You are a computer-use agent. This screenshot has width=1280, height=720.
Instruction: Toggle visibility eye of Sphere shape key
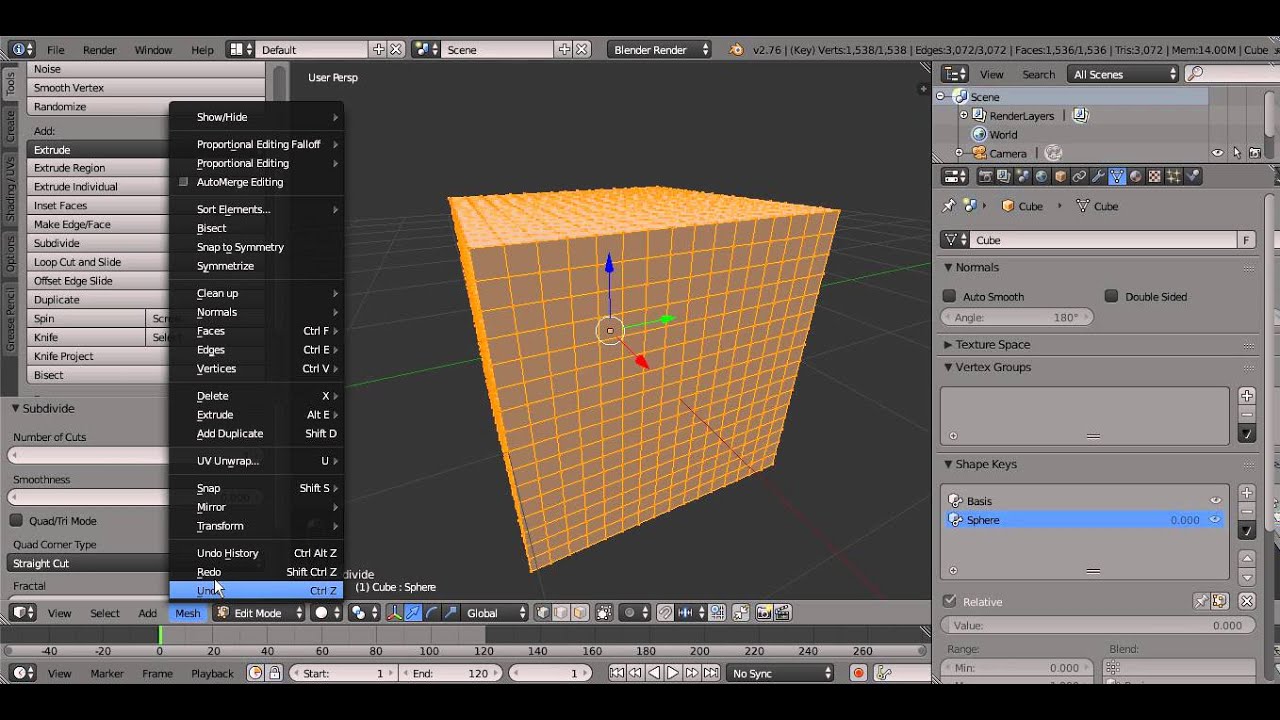click(x=1215, y=520)
